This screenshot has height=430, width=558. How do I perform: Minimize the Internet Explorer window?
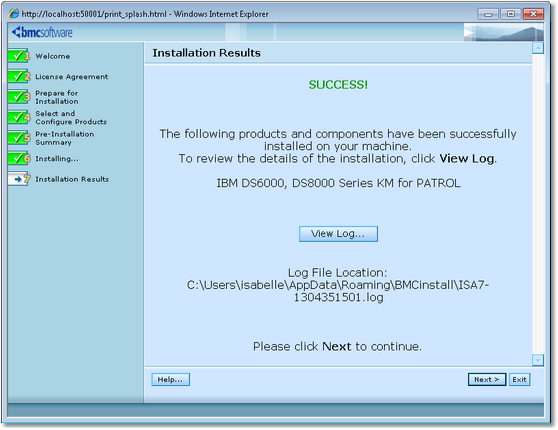click(x=488, y=14)
